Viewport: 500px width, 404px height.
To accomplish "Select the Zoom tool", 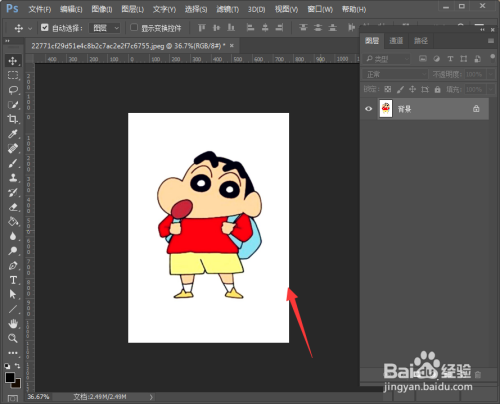I will click(13, 338).
